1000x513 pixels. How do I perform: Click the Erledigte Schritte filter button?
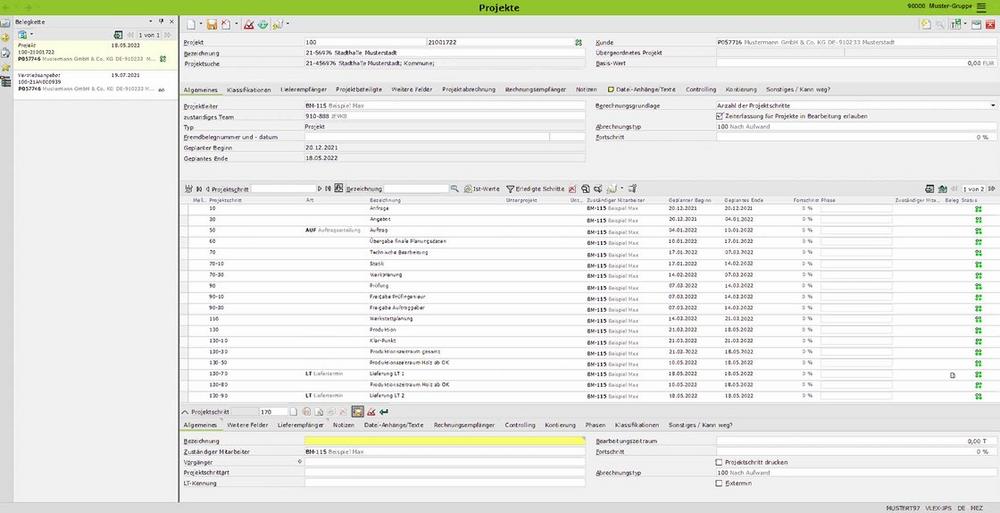(x=537, y=188)
